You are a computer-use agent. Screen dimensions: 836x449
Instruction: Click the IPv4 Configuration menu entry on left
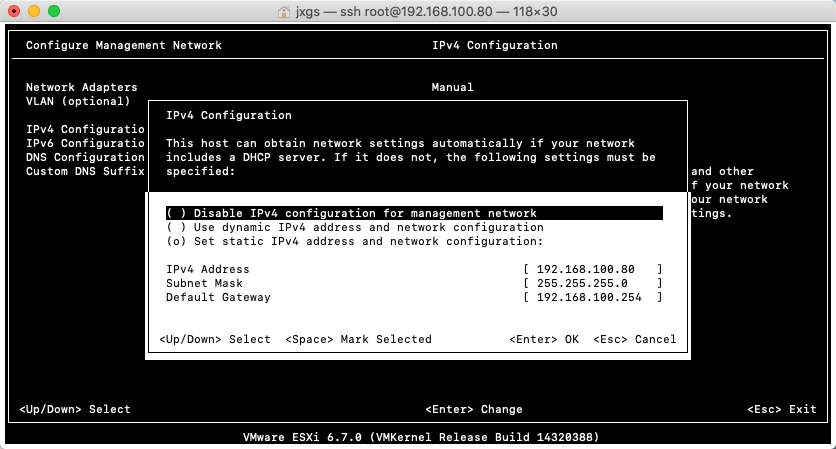coord(85,129)
